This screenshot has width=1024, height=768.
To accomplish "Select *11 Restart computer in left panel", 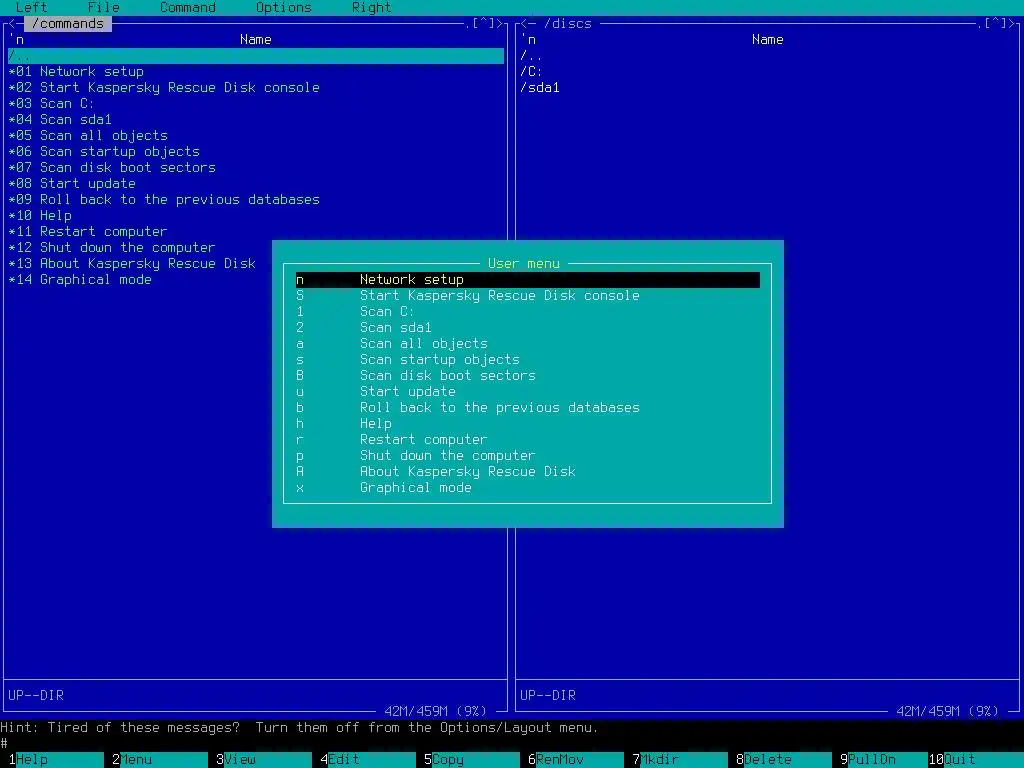I will pos(255,232).
